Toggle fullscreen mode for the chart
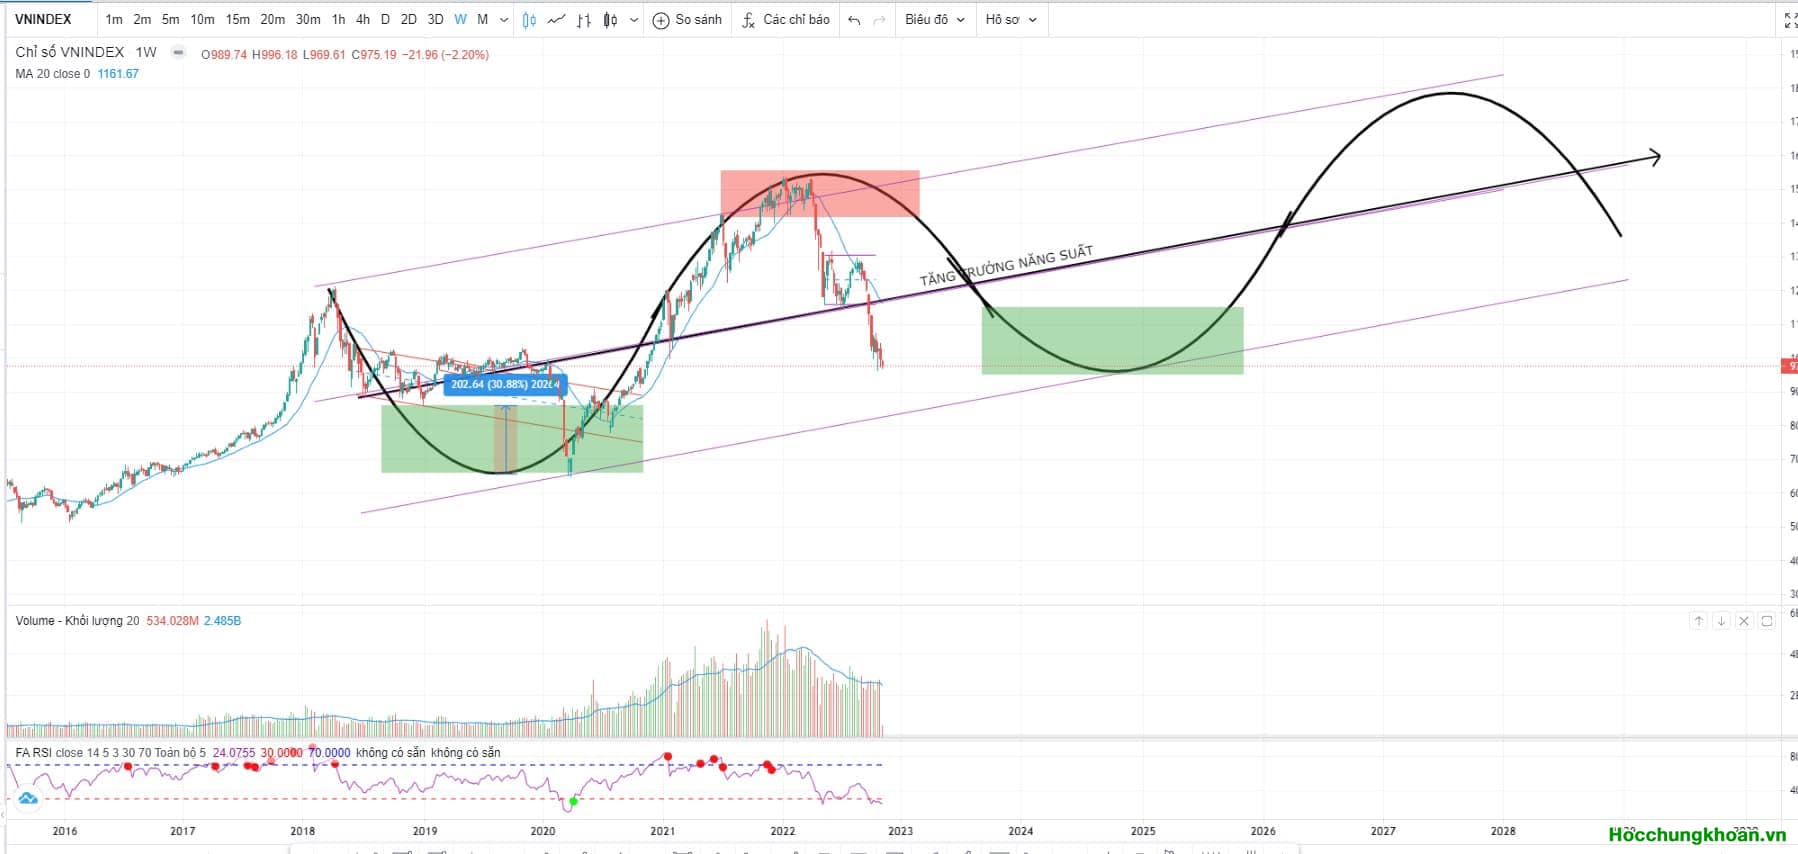 (x=1789, y=20)
